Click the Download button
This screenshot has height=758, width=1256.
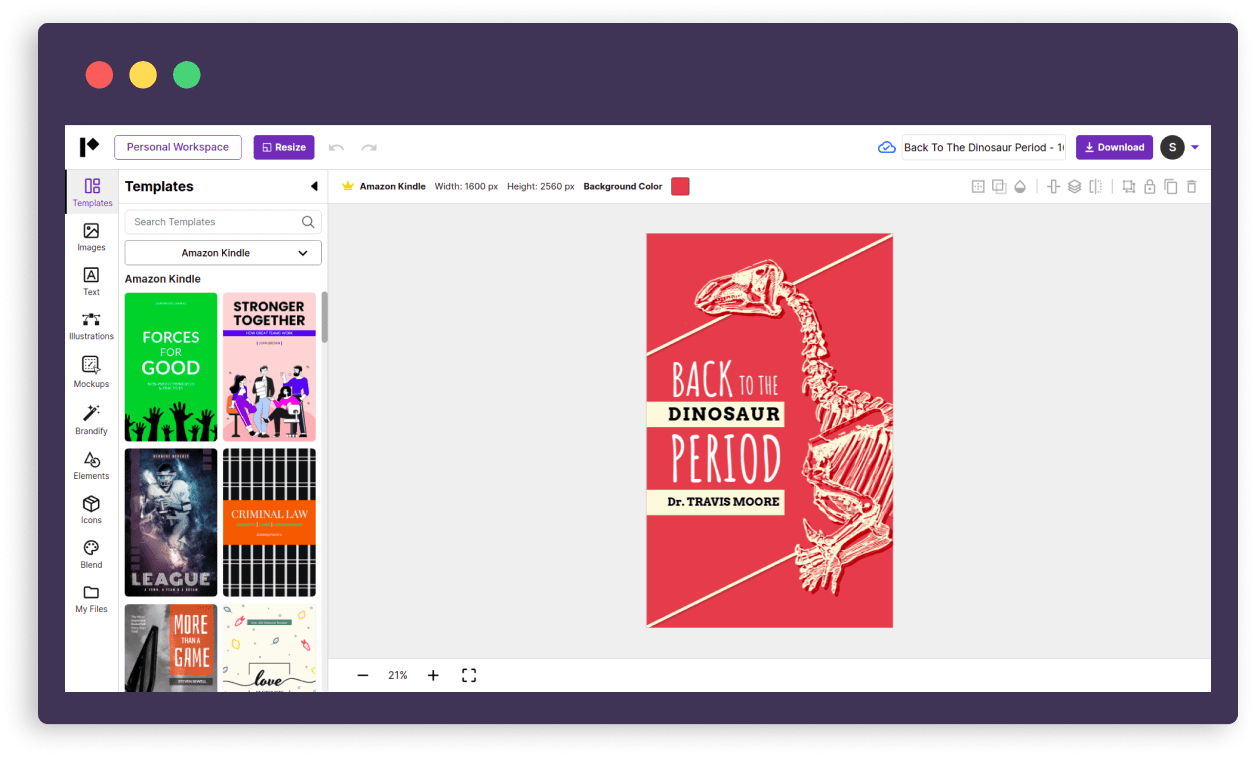1114,147
